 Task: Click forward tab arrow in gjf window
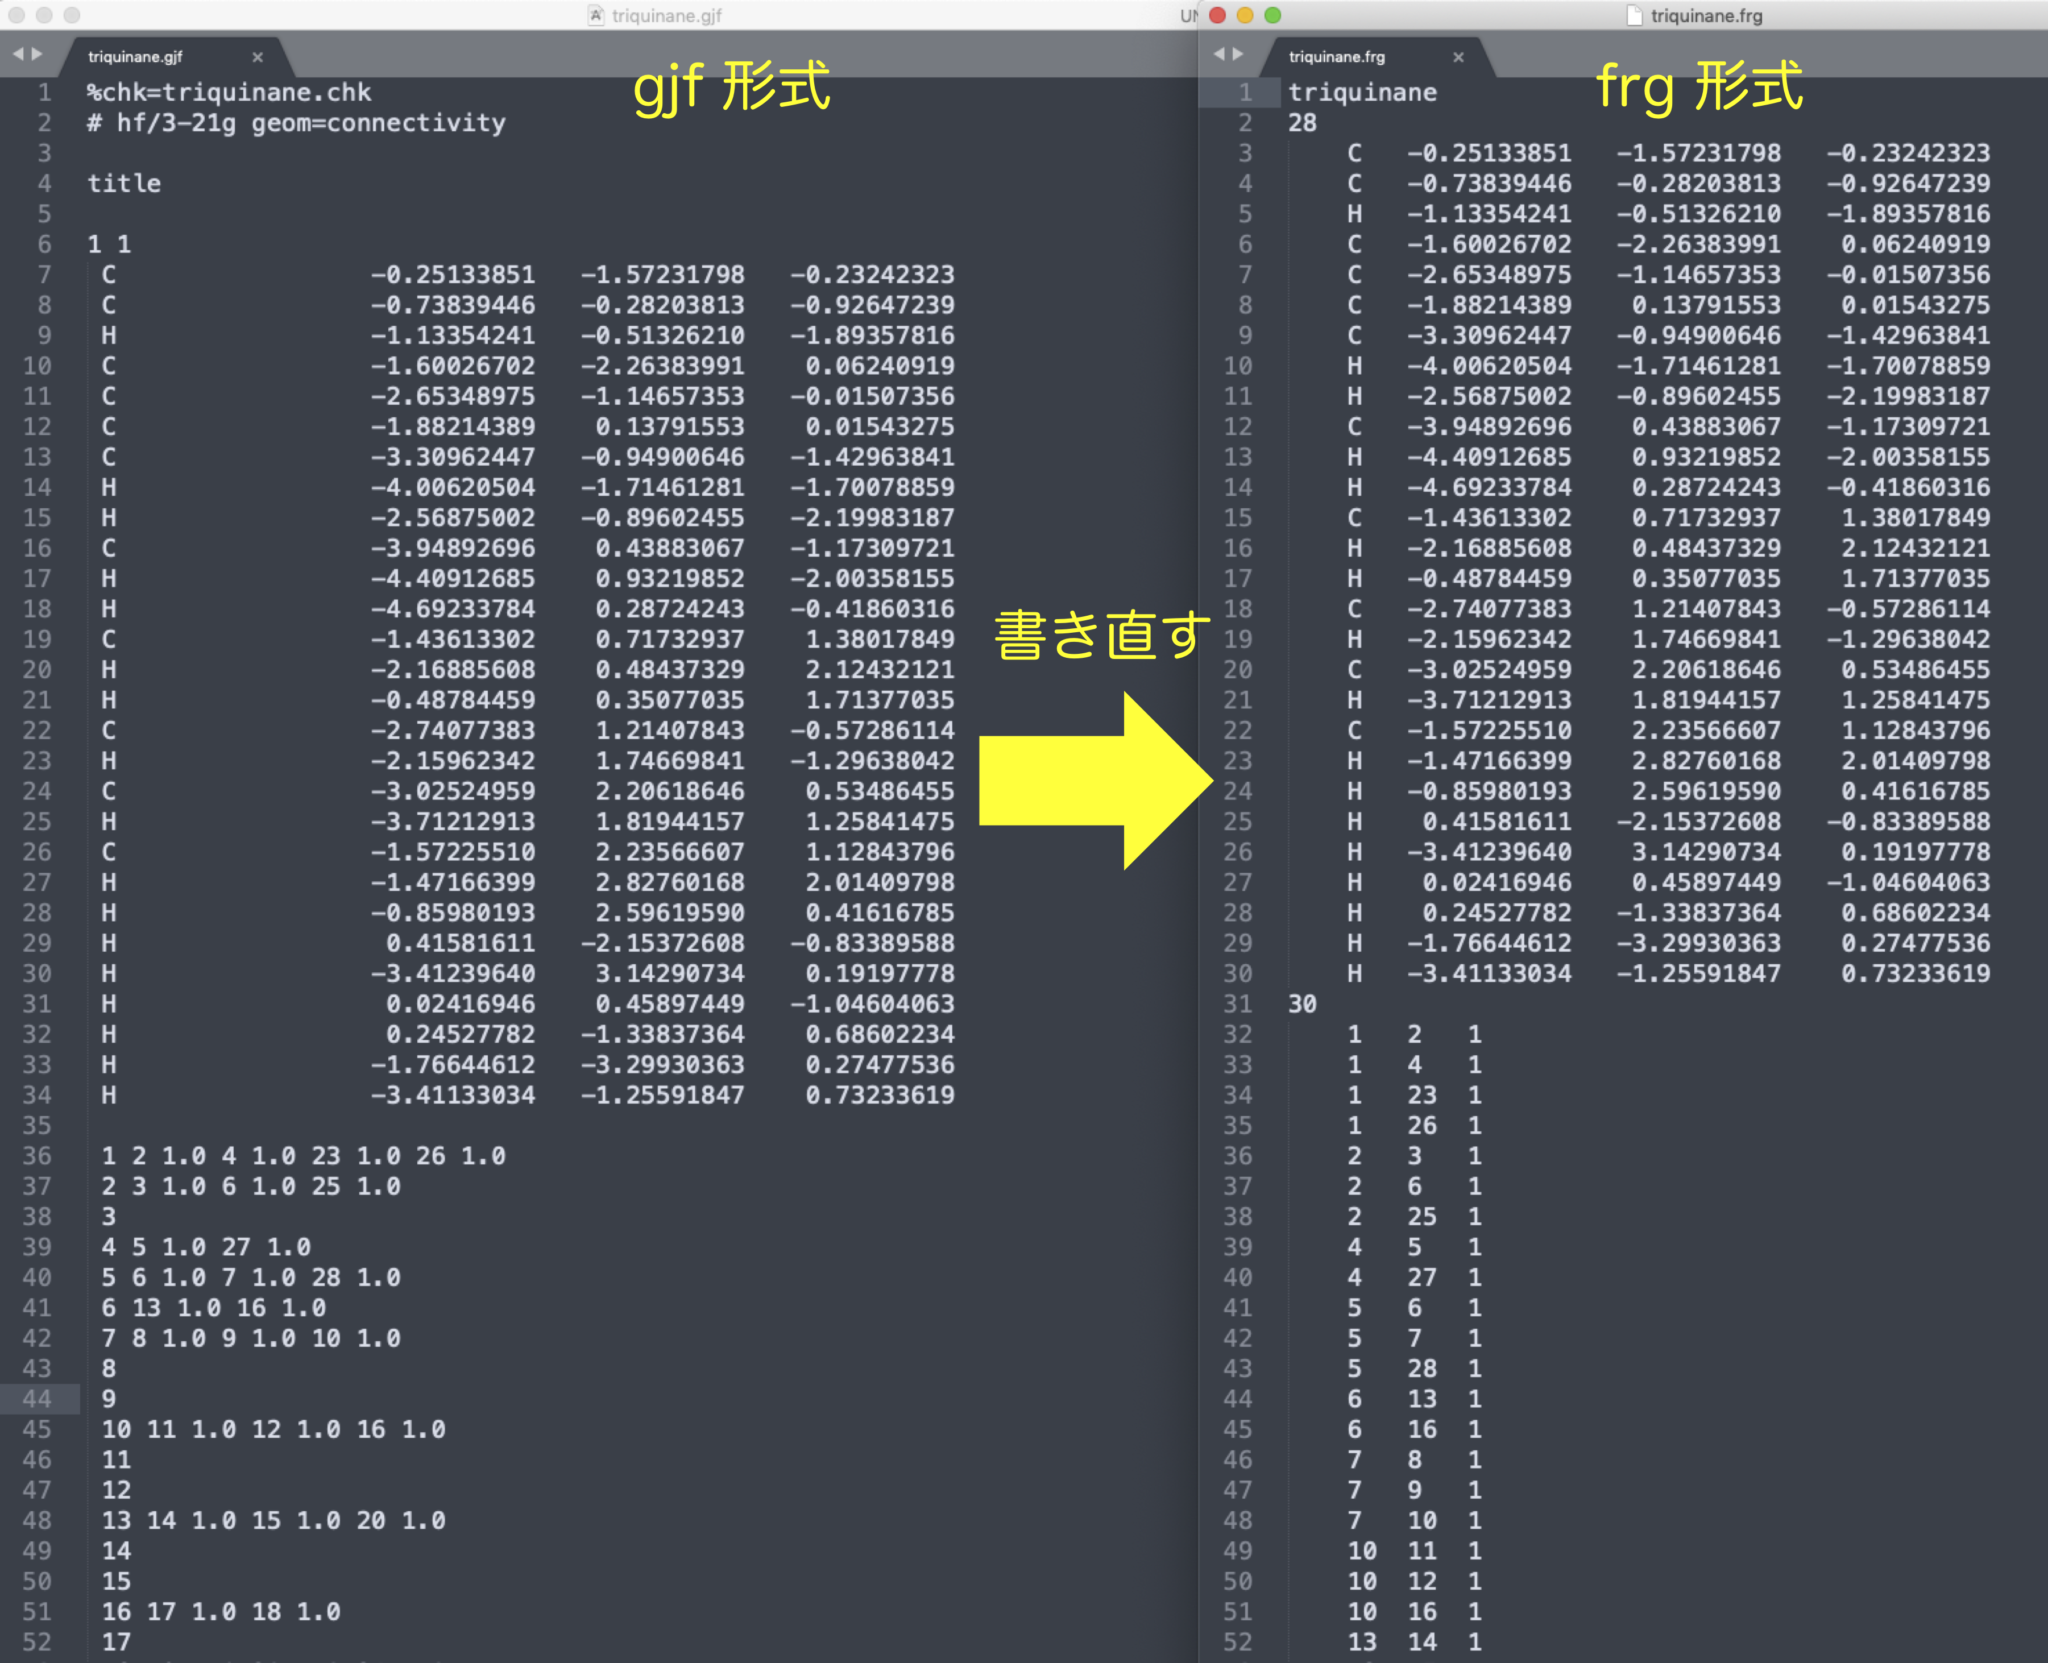[37, 55]
